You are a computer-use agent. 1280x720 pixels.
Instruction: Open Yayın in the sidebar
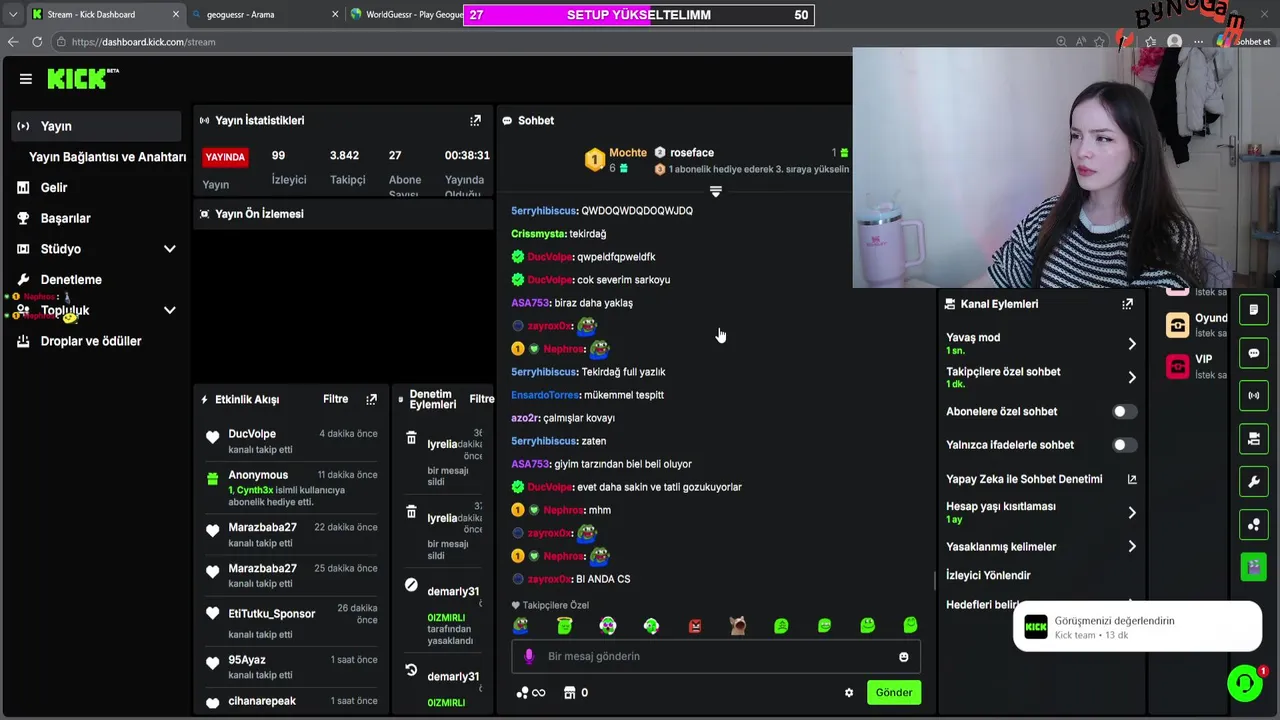96,126
